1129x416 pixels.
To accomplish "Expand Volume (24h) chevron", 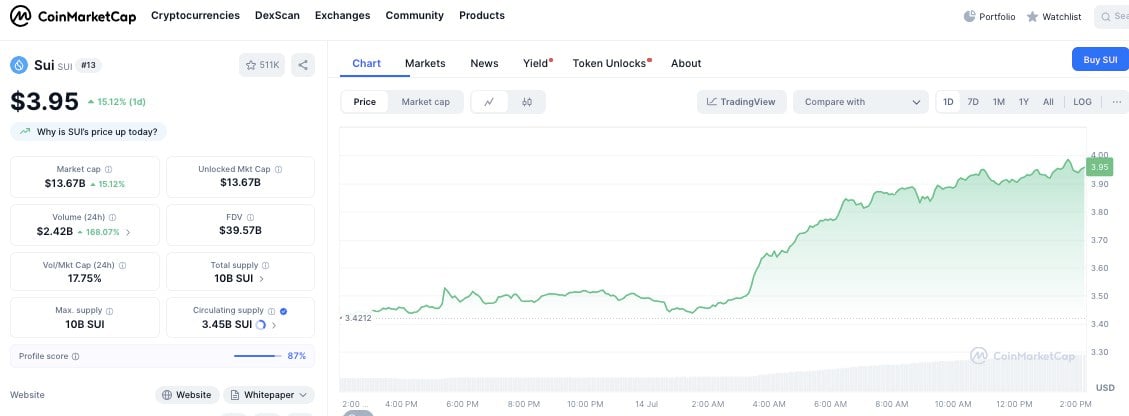I will pyautogui.click(x=128, y=232).
